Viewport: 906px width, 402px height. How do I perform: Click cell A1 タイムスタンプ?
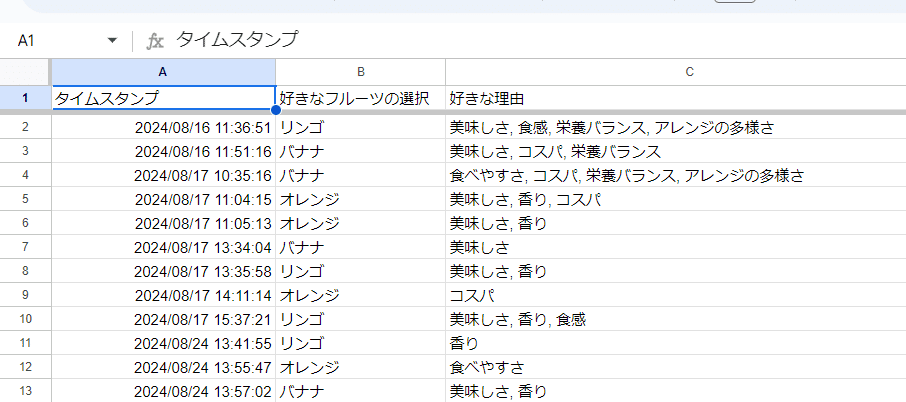coord(164,98)
